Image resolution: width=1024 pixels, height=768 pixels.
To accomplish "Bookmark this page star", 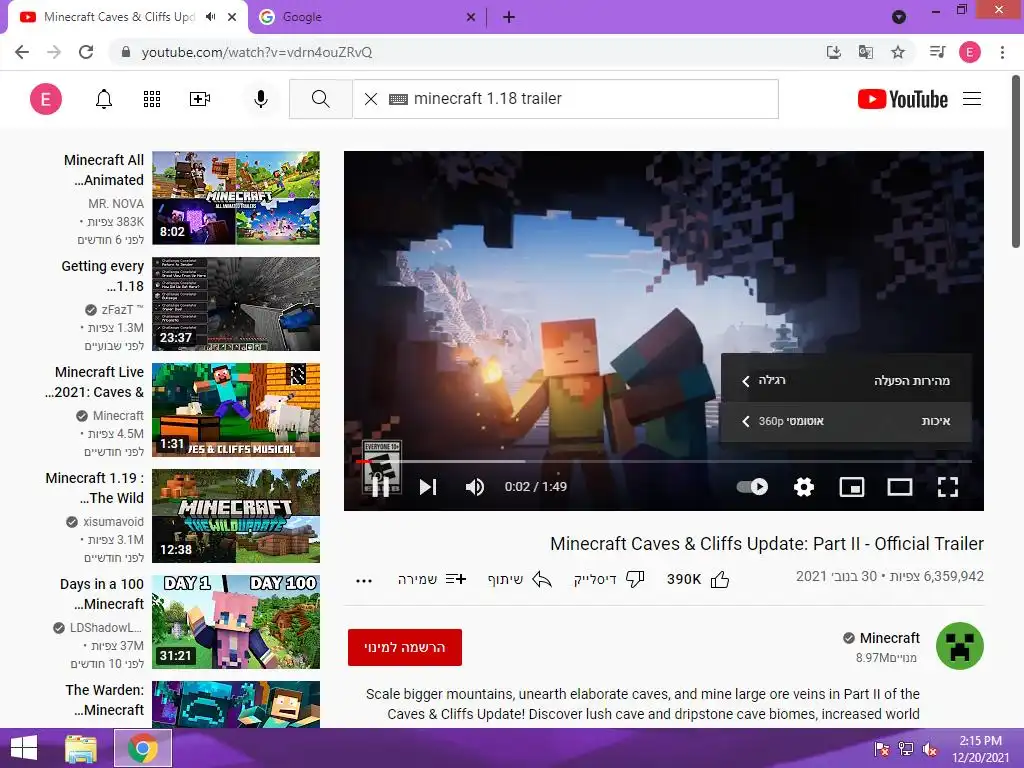I will pos(898,52).
